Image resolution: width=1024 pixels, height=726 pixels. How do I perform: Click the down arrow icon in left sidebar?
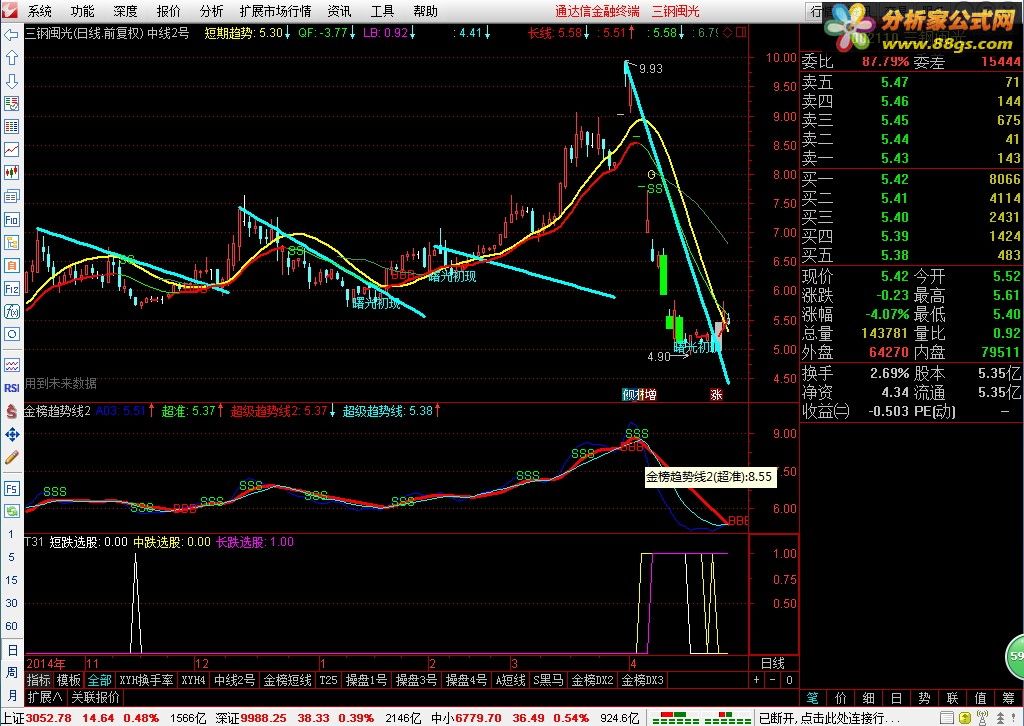click(x=11, y=81)
